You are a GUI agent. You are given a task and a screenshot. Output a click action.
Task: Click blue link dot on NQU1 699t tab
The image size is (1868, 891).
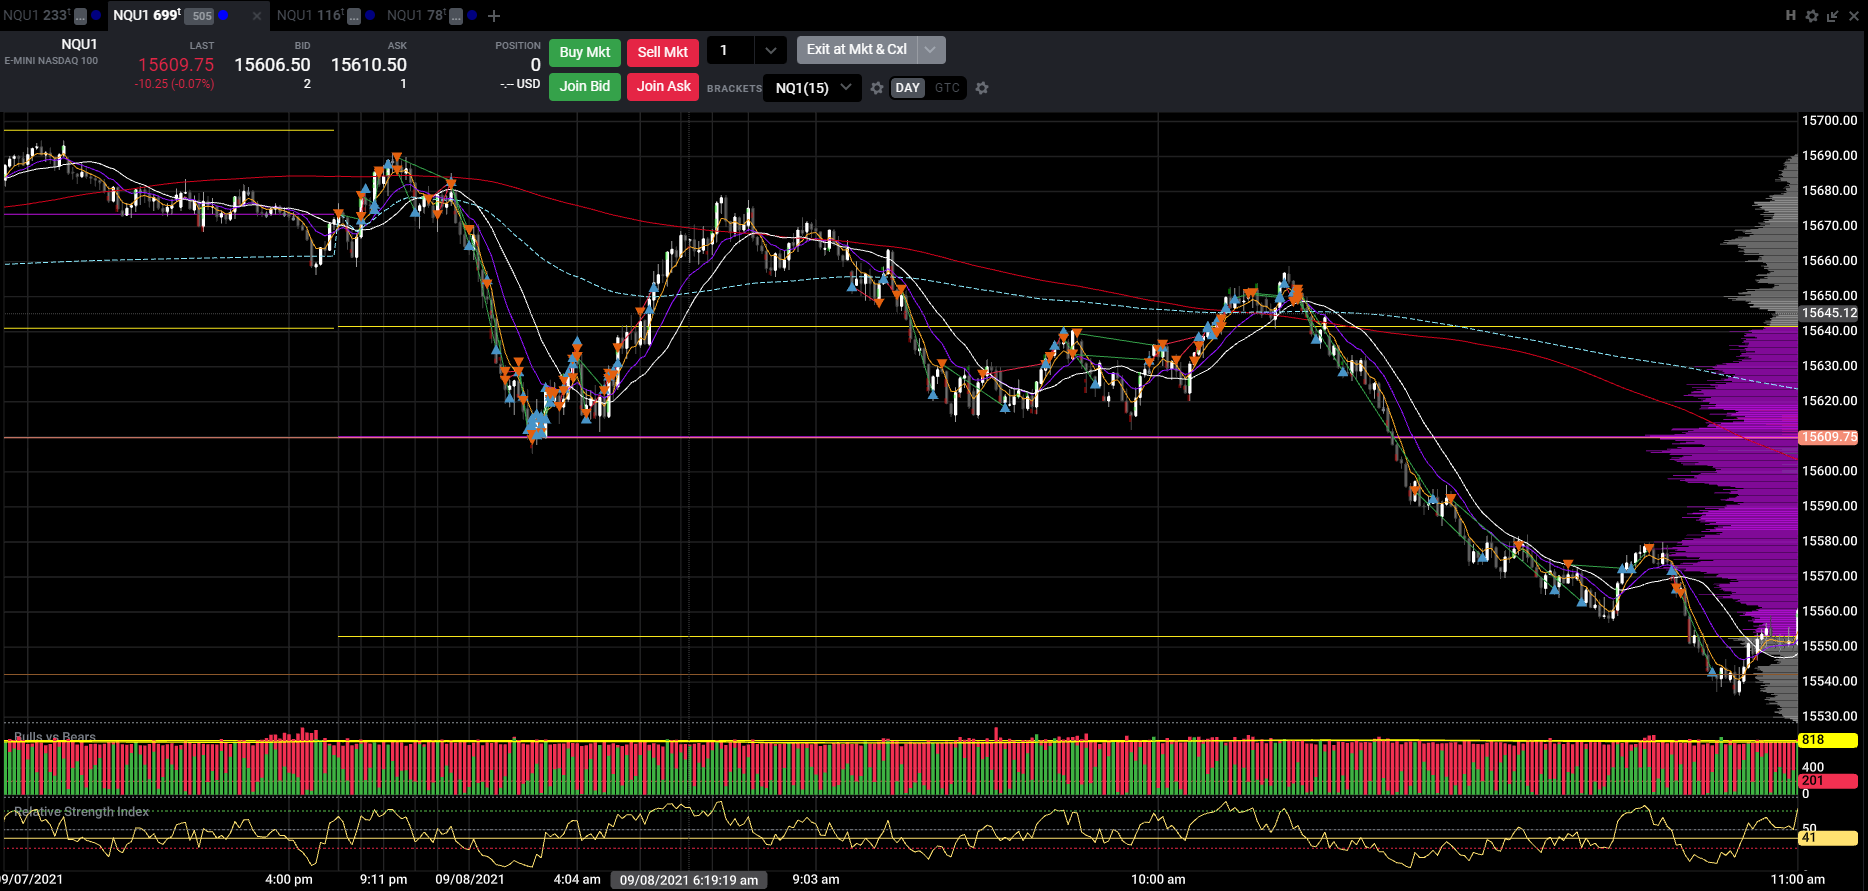(223, 15)
